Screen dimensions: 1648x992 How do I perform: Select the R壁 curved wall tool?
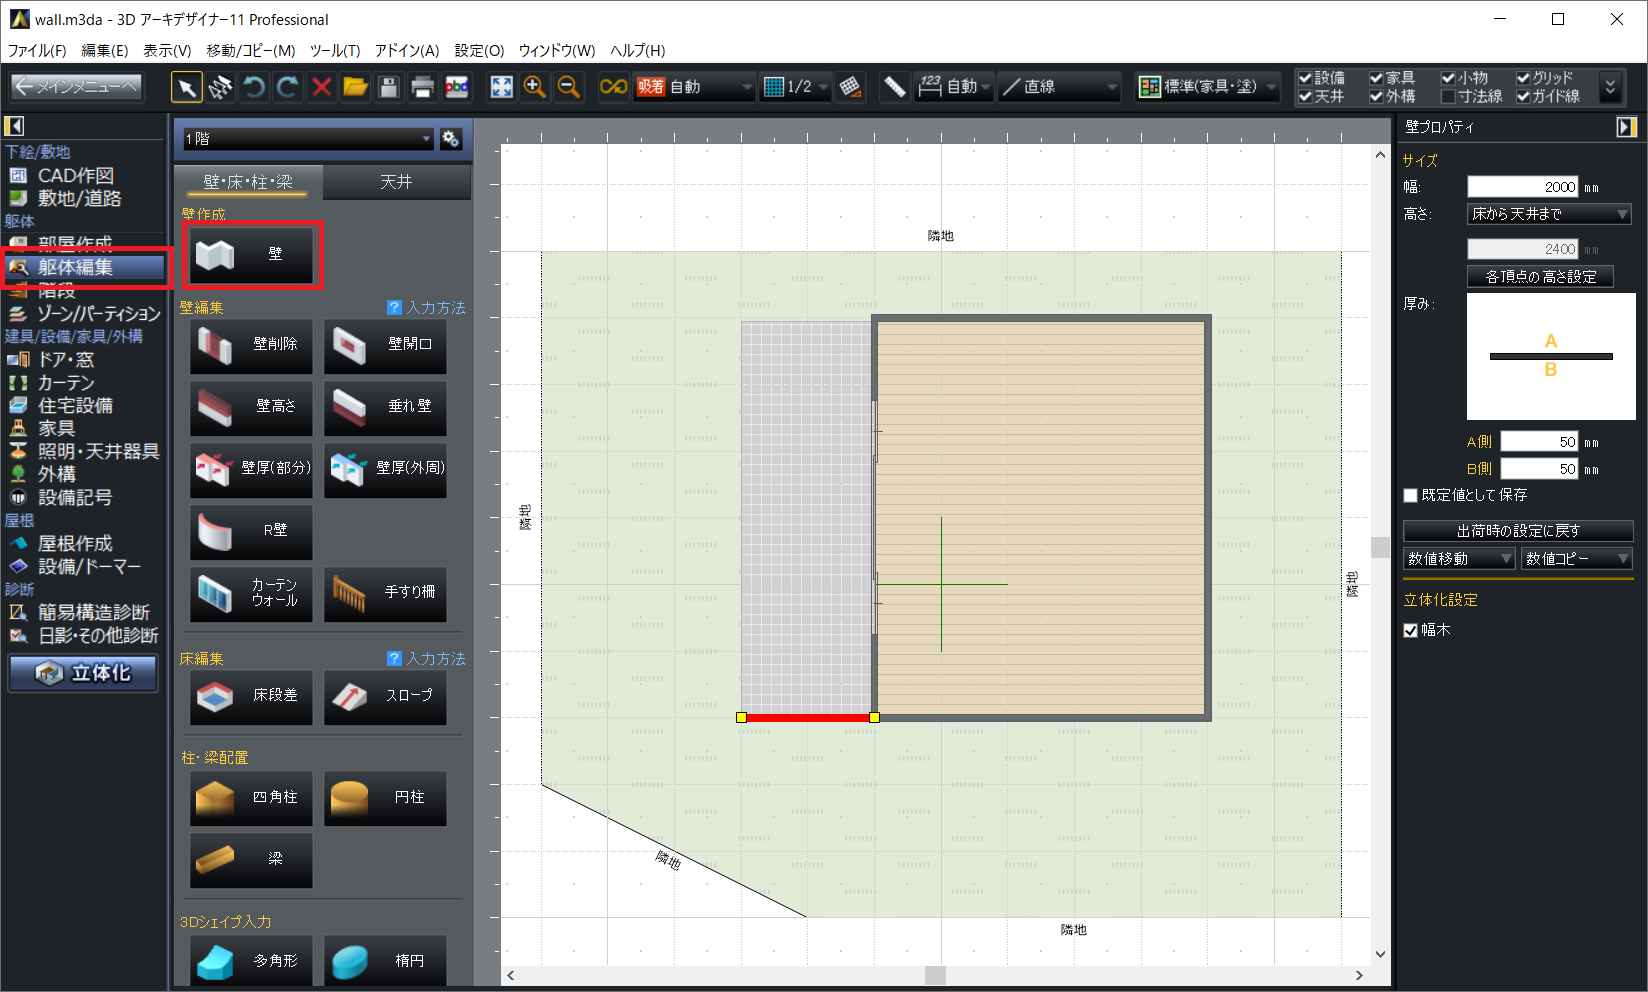point(251,531)
